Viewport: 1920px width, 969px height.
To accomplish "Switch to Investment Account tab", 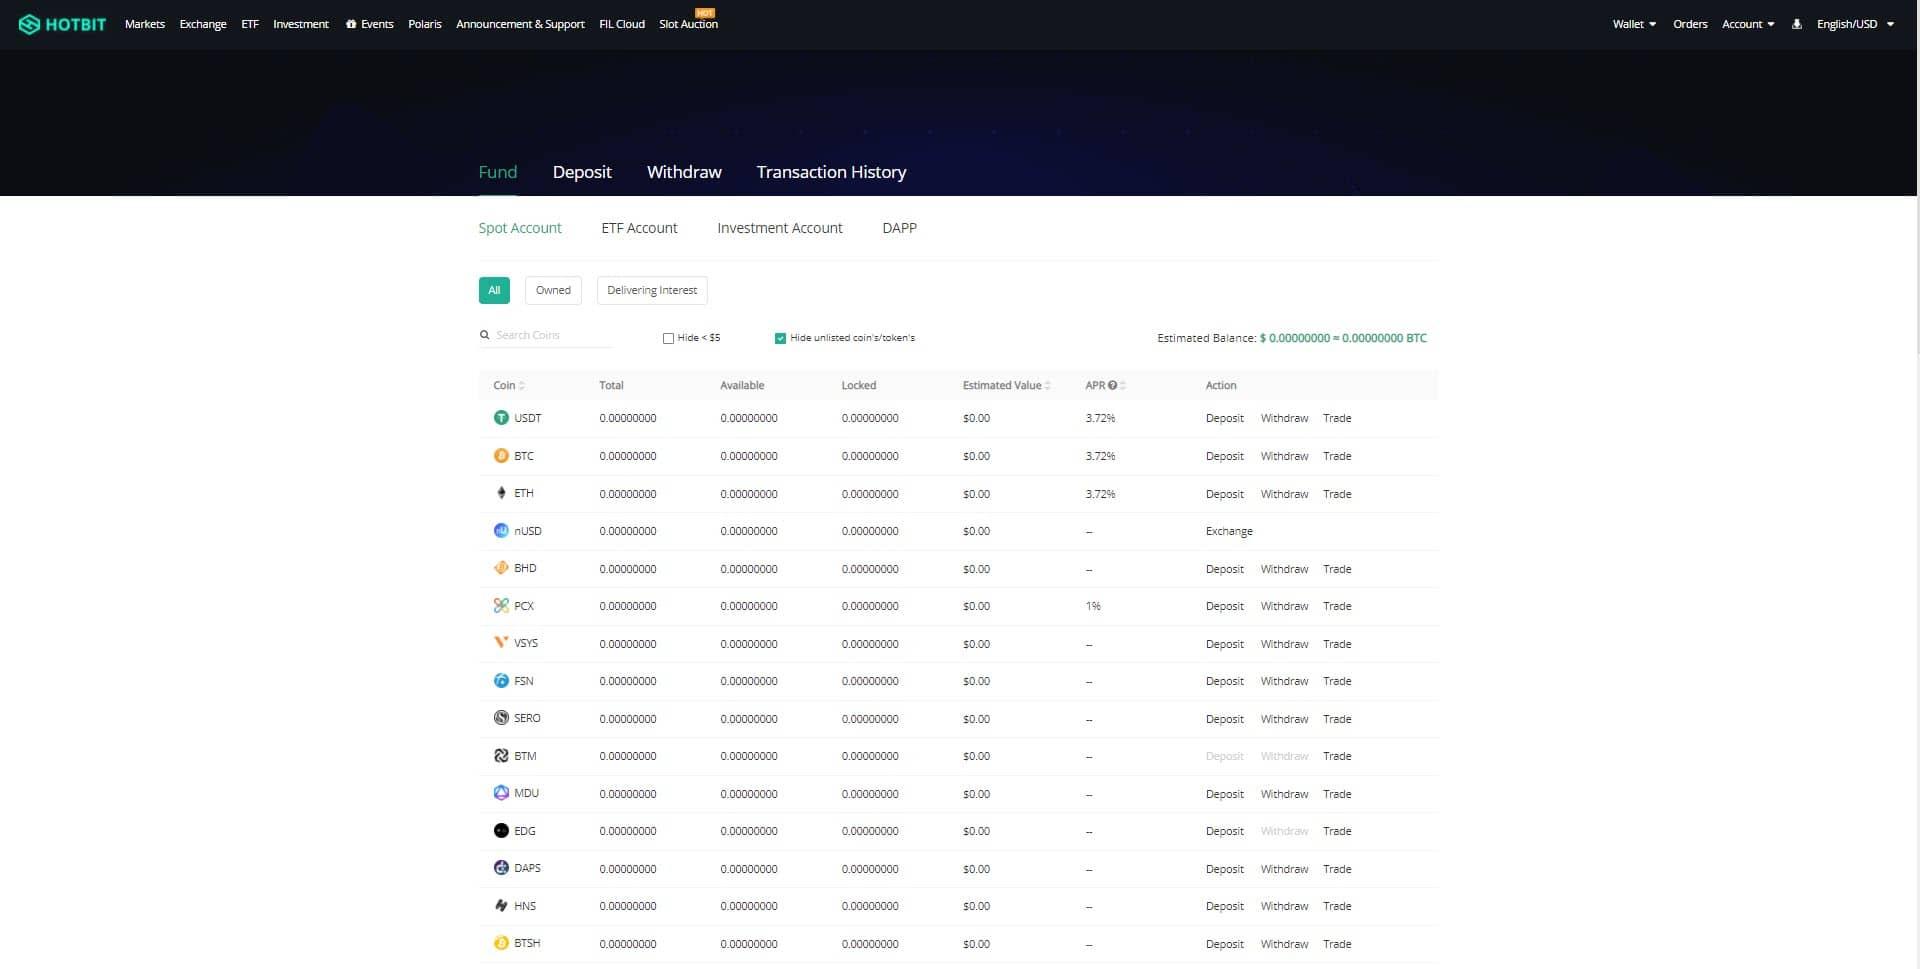I will coord(780,228).
